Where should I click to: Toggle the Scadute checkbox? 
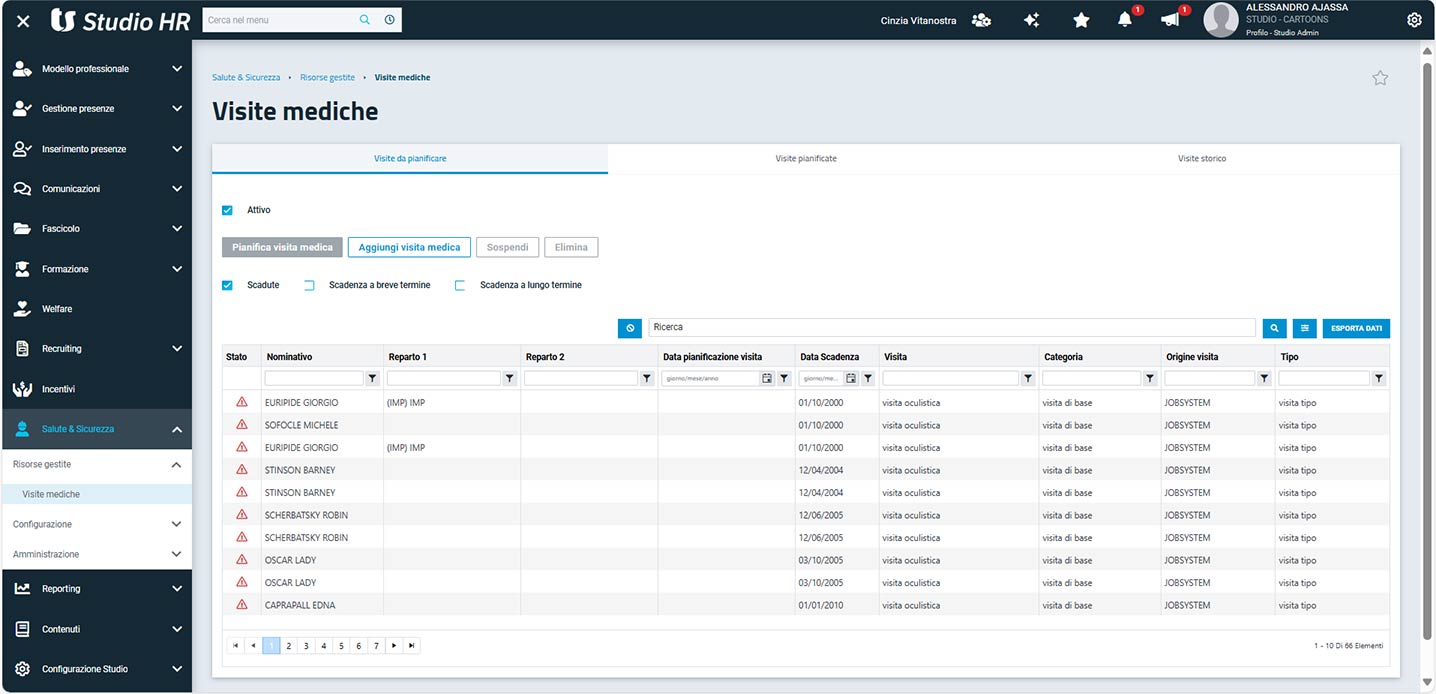(227, 285)
